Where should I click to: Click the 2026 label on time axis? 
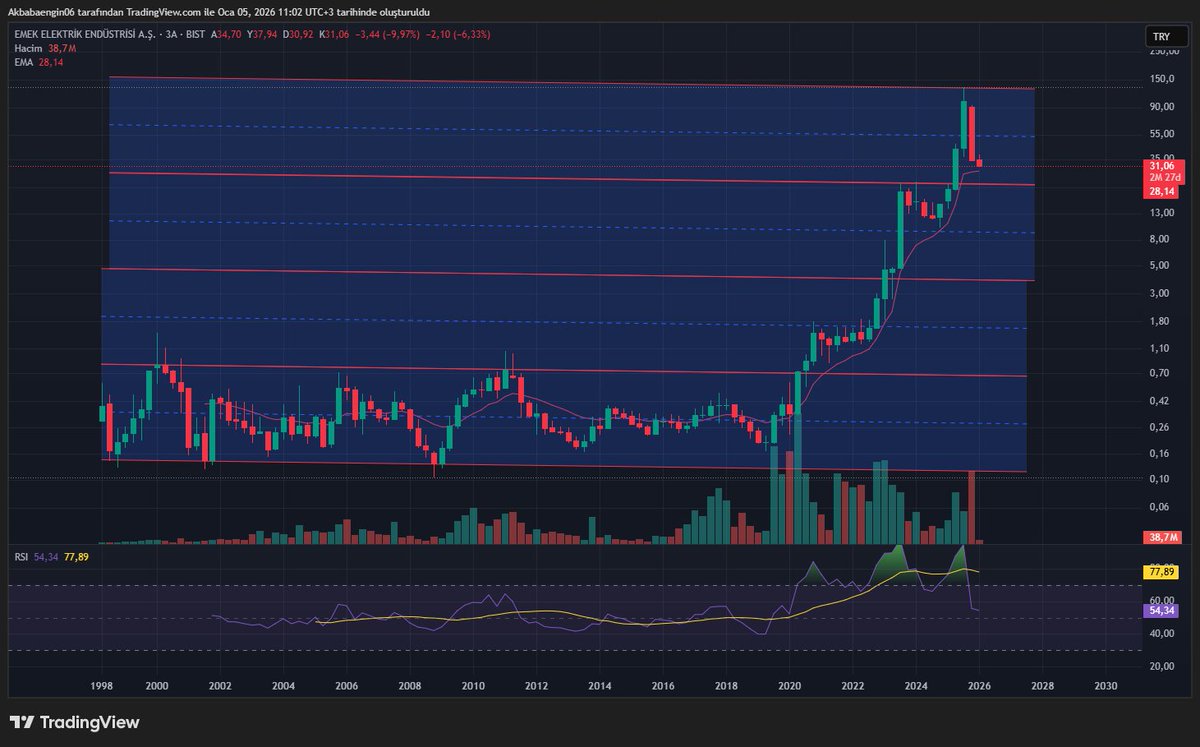click(979, 687)
